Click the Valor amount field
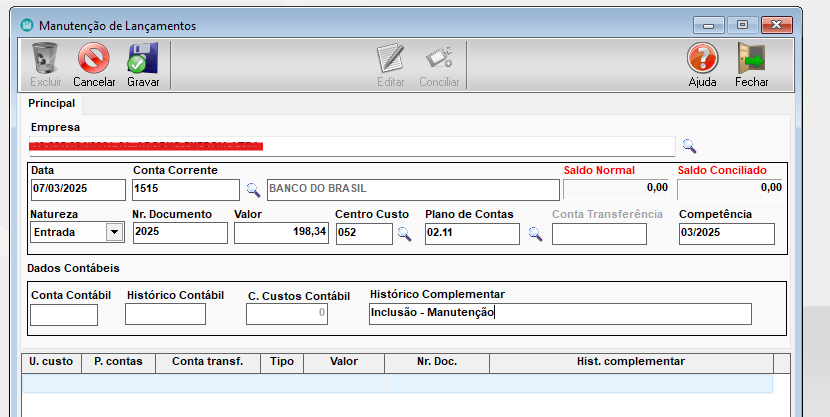This screenshot has height=417, width=830. 280,233
